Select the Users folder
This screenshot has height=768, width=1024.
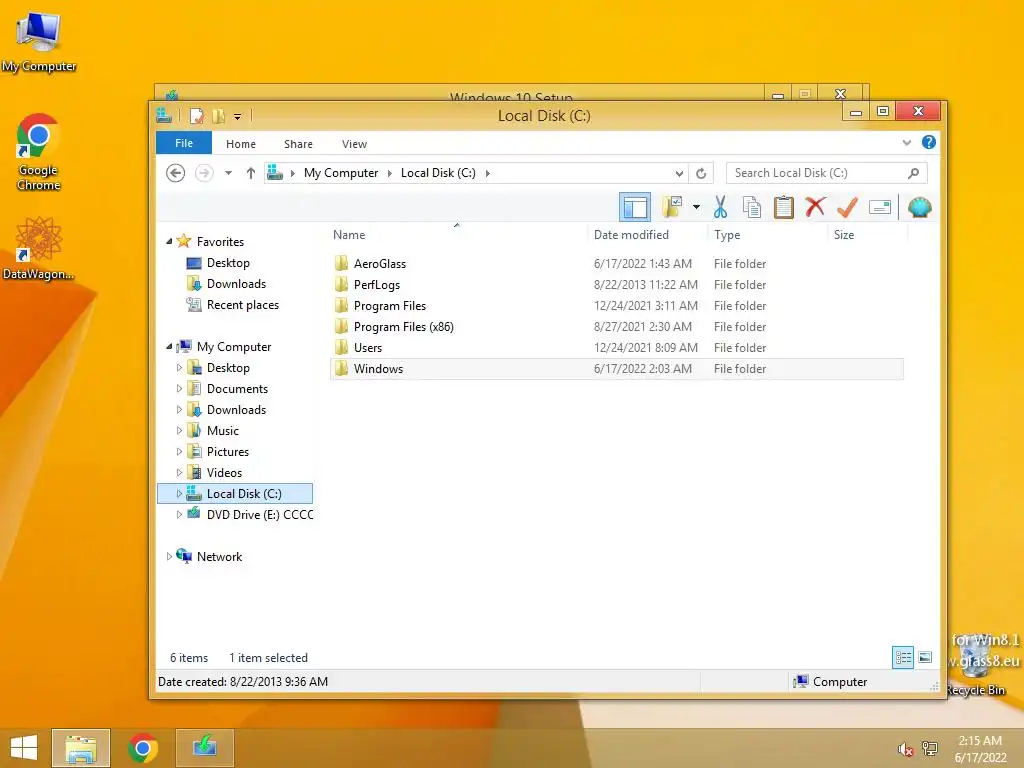(368, 347)
